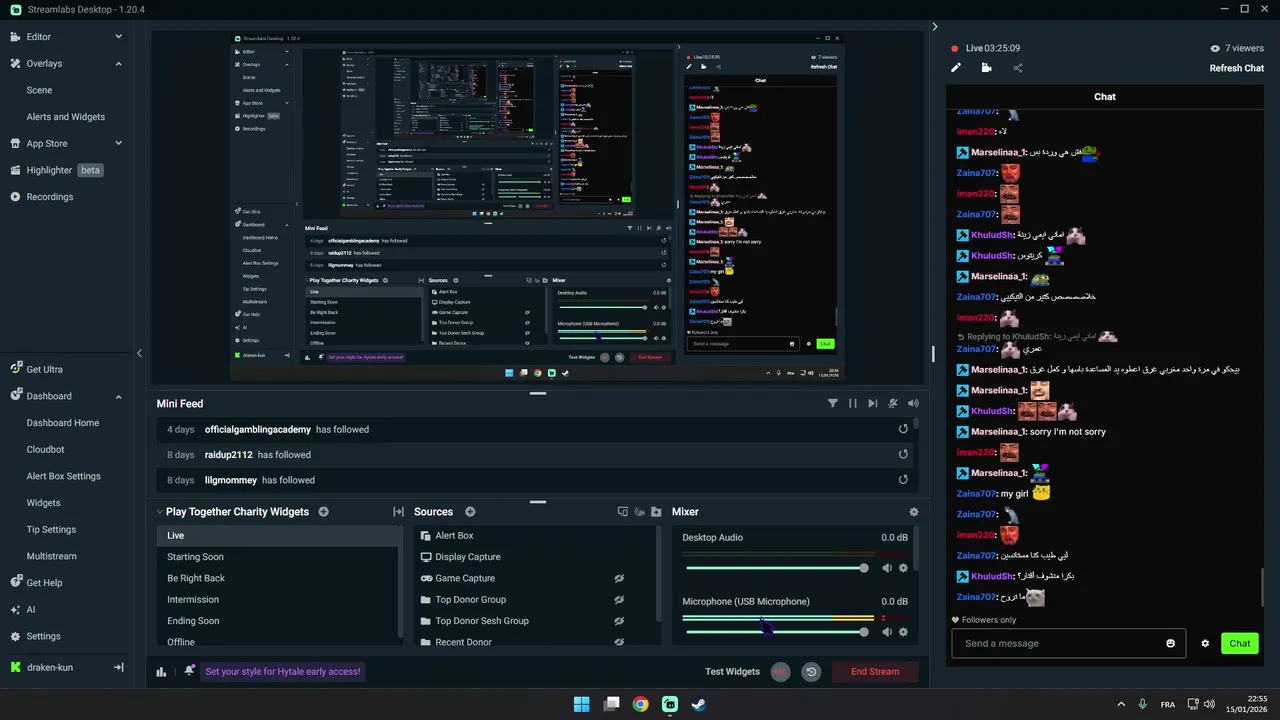
Task: Replay officialgamblingacademy follow alert
Action: (903, 429)
